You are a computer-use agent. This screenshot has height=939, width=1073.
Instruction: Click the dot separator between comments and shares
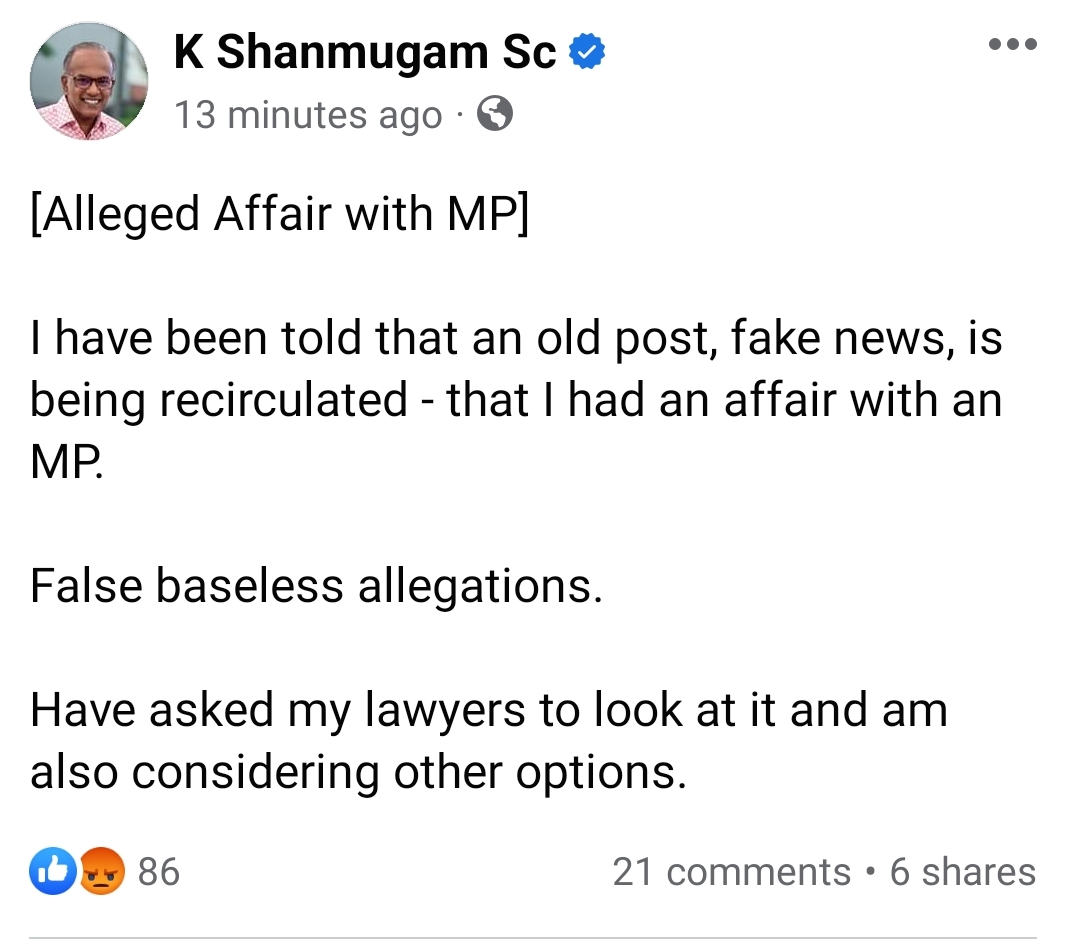coord(871,872)
